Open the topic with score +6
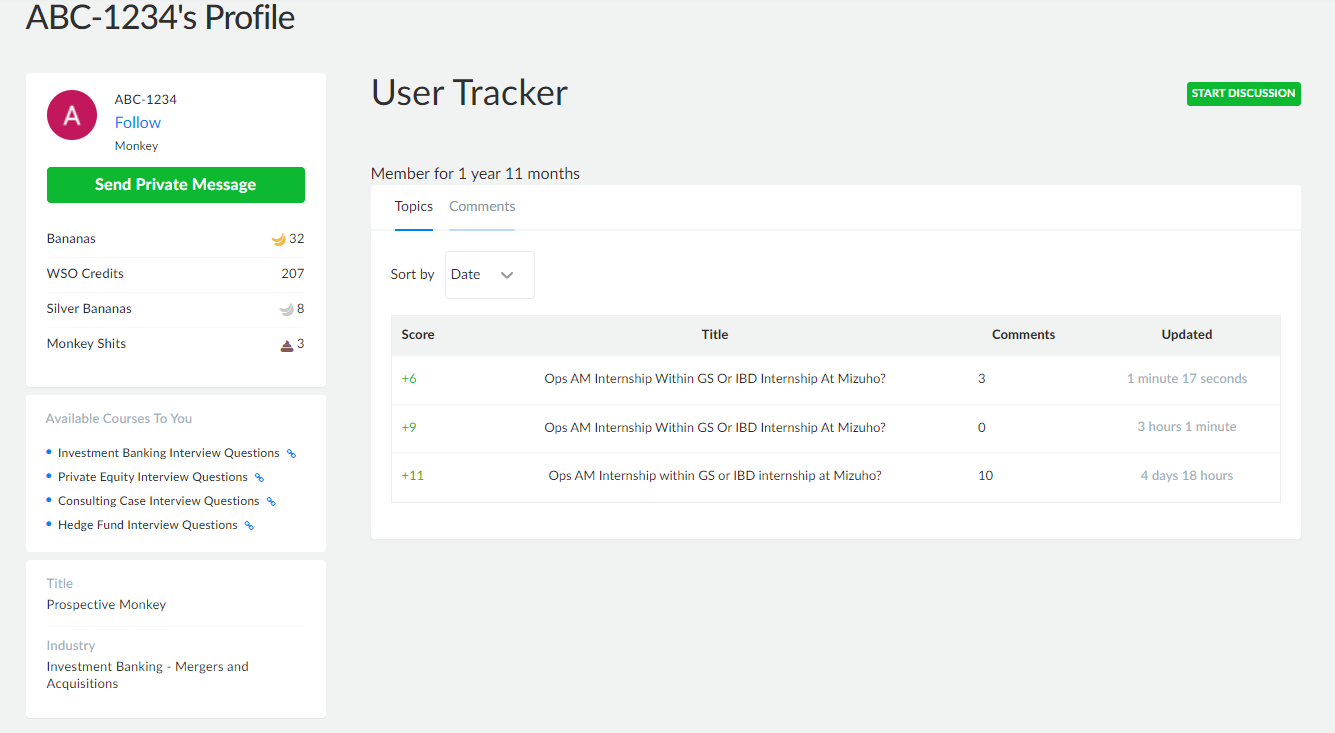The width and height of the screenshot is (1335, 733). tap(715, 379)
